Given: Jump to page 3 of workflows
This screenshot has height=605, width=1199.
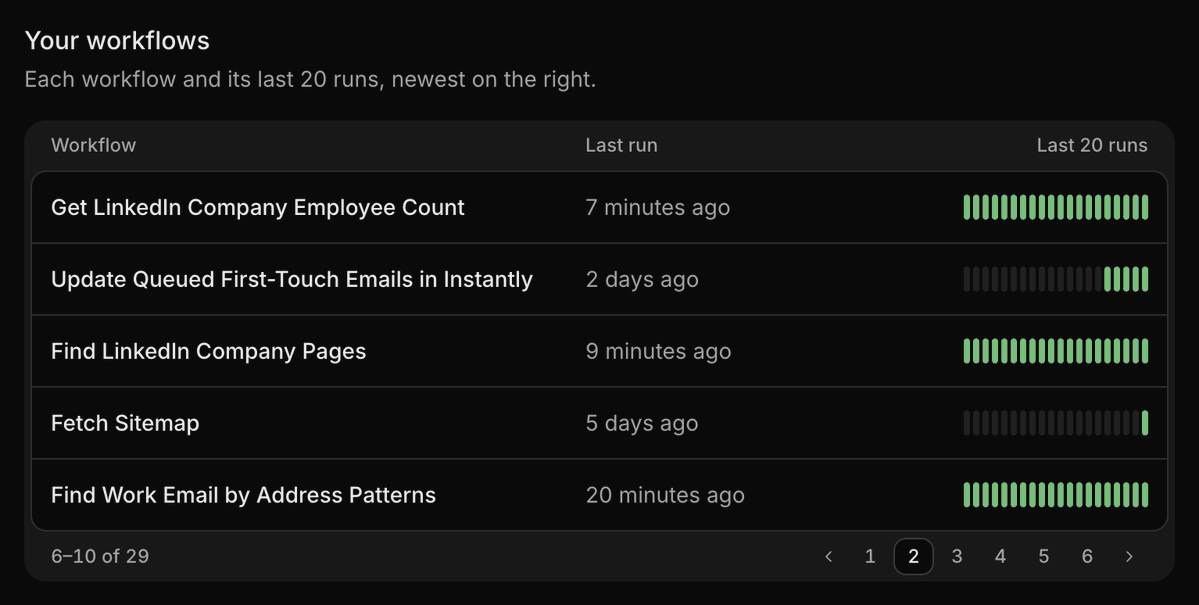Looking at the screenshot, I should (x=957, y=557).
